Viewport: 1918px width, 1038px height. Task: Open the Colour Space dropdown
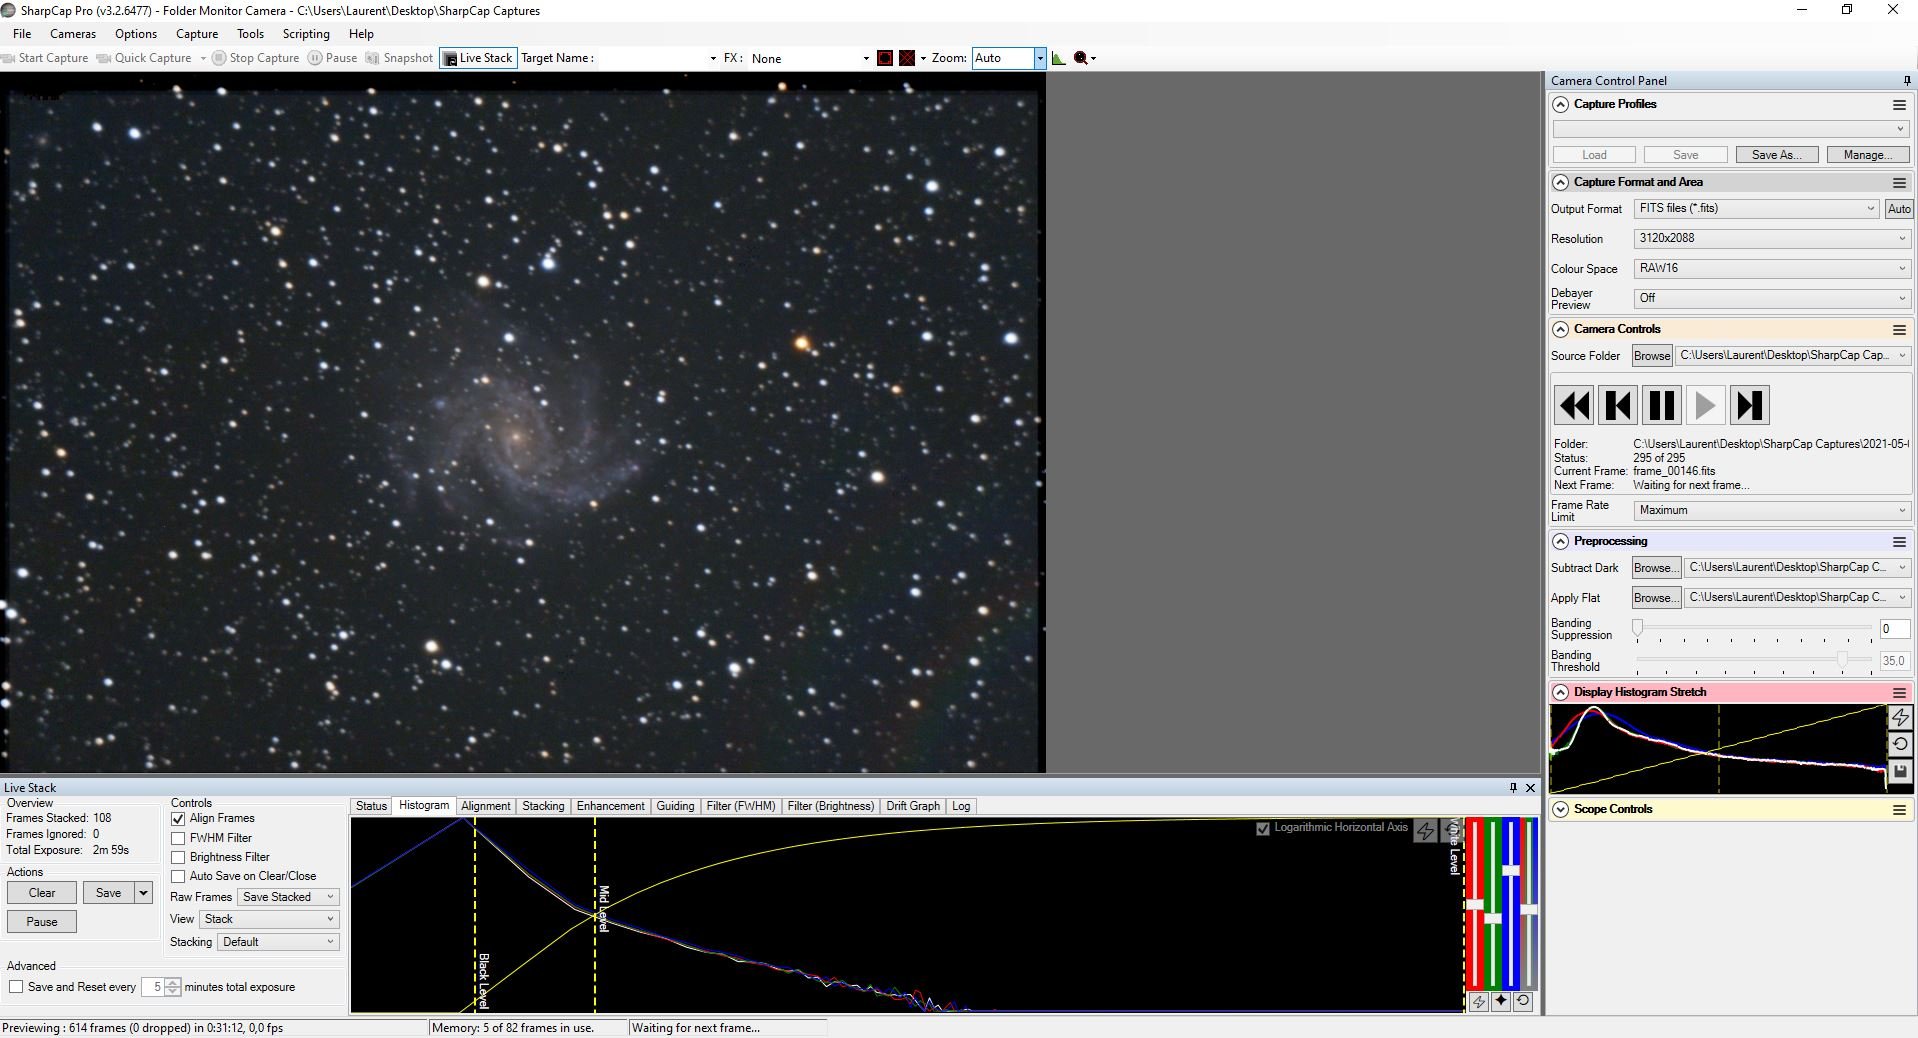tap(1772, 269)
